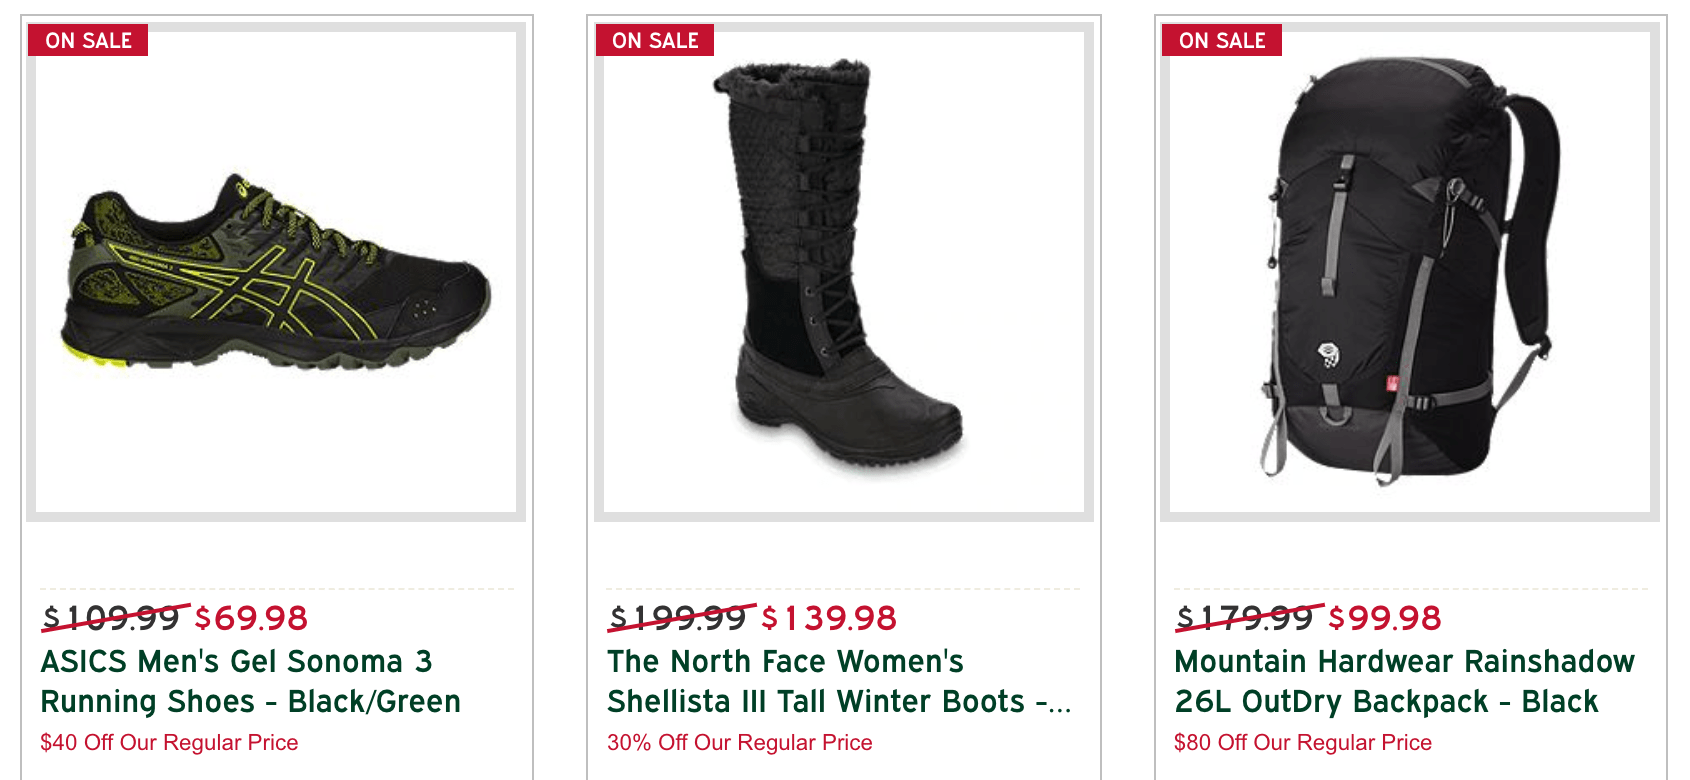Image resolution: width=1690 pixels, height=780 pixels.
Task: Click "30% Off Our Regular Price" text
Action: pos(739,742)
